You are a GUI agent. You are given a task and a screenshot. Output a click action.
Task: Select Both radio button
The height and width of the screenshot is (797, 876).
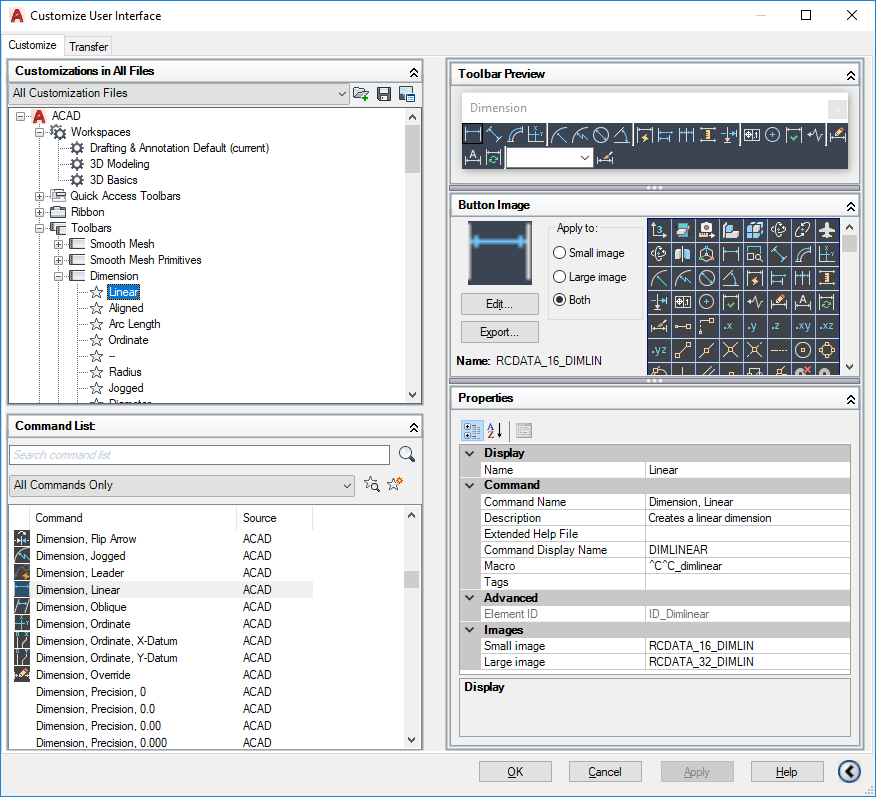(x=559, y=300)
